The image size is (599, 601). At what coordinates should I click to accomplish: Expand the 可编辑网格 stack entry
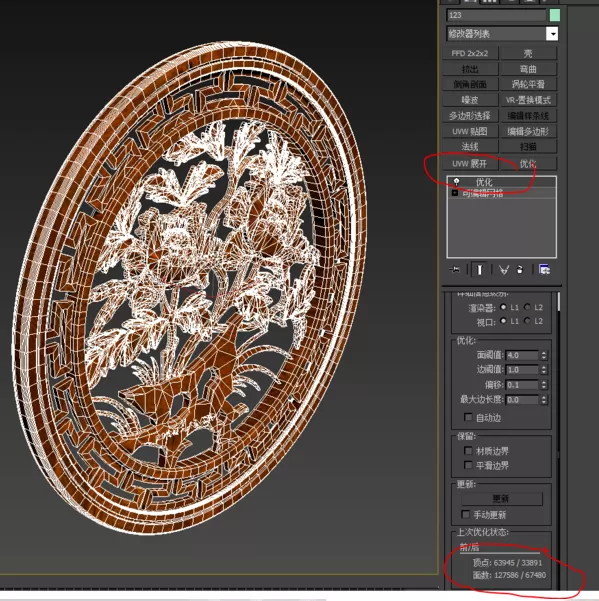pos(455,193)
